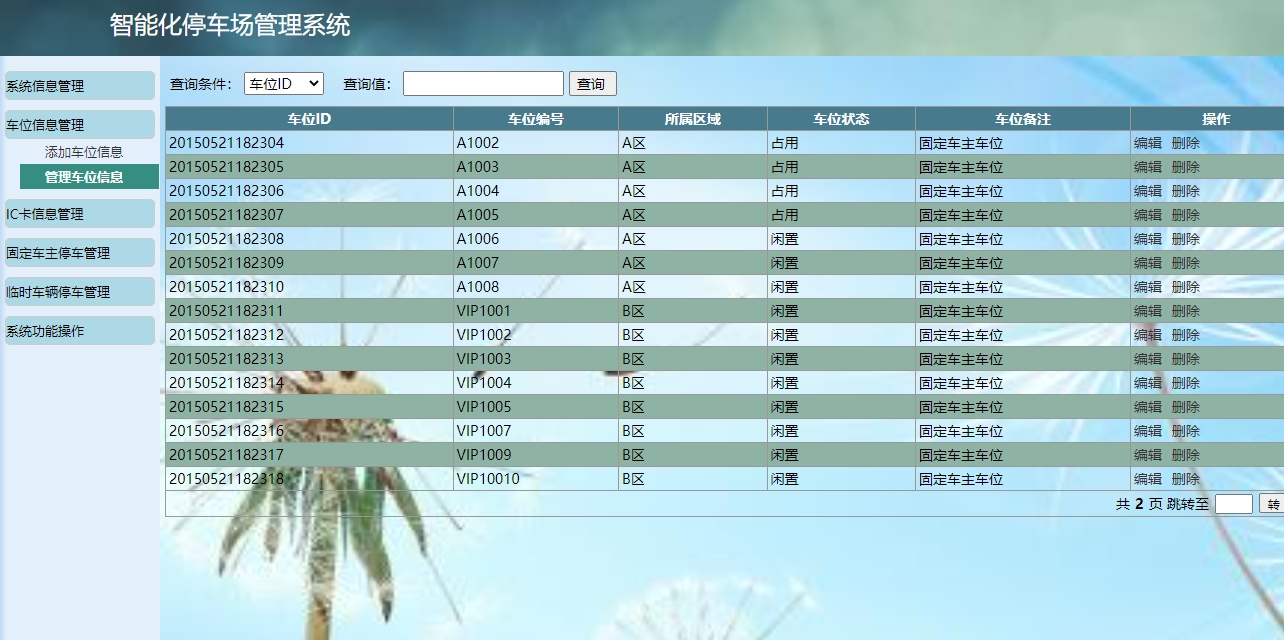Screen dimensions: 1284x640
Task: Open 系统功能操作 sidebar menu
Action: [x=78, y=331]
